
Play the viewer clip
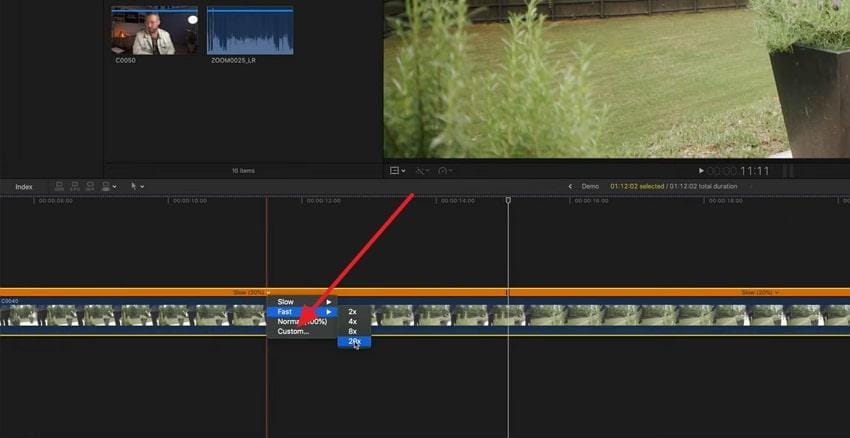[701, 171]
